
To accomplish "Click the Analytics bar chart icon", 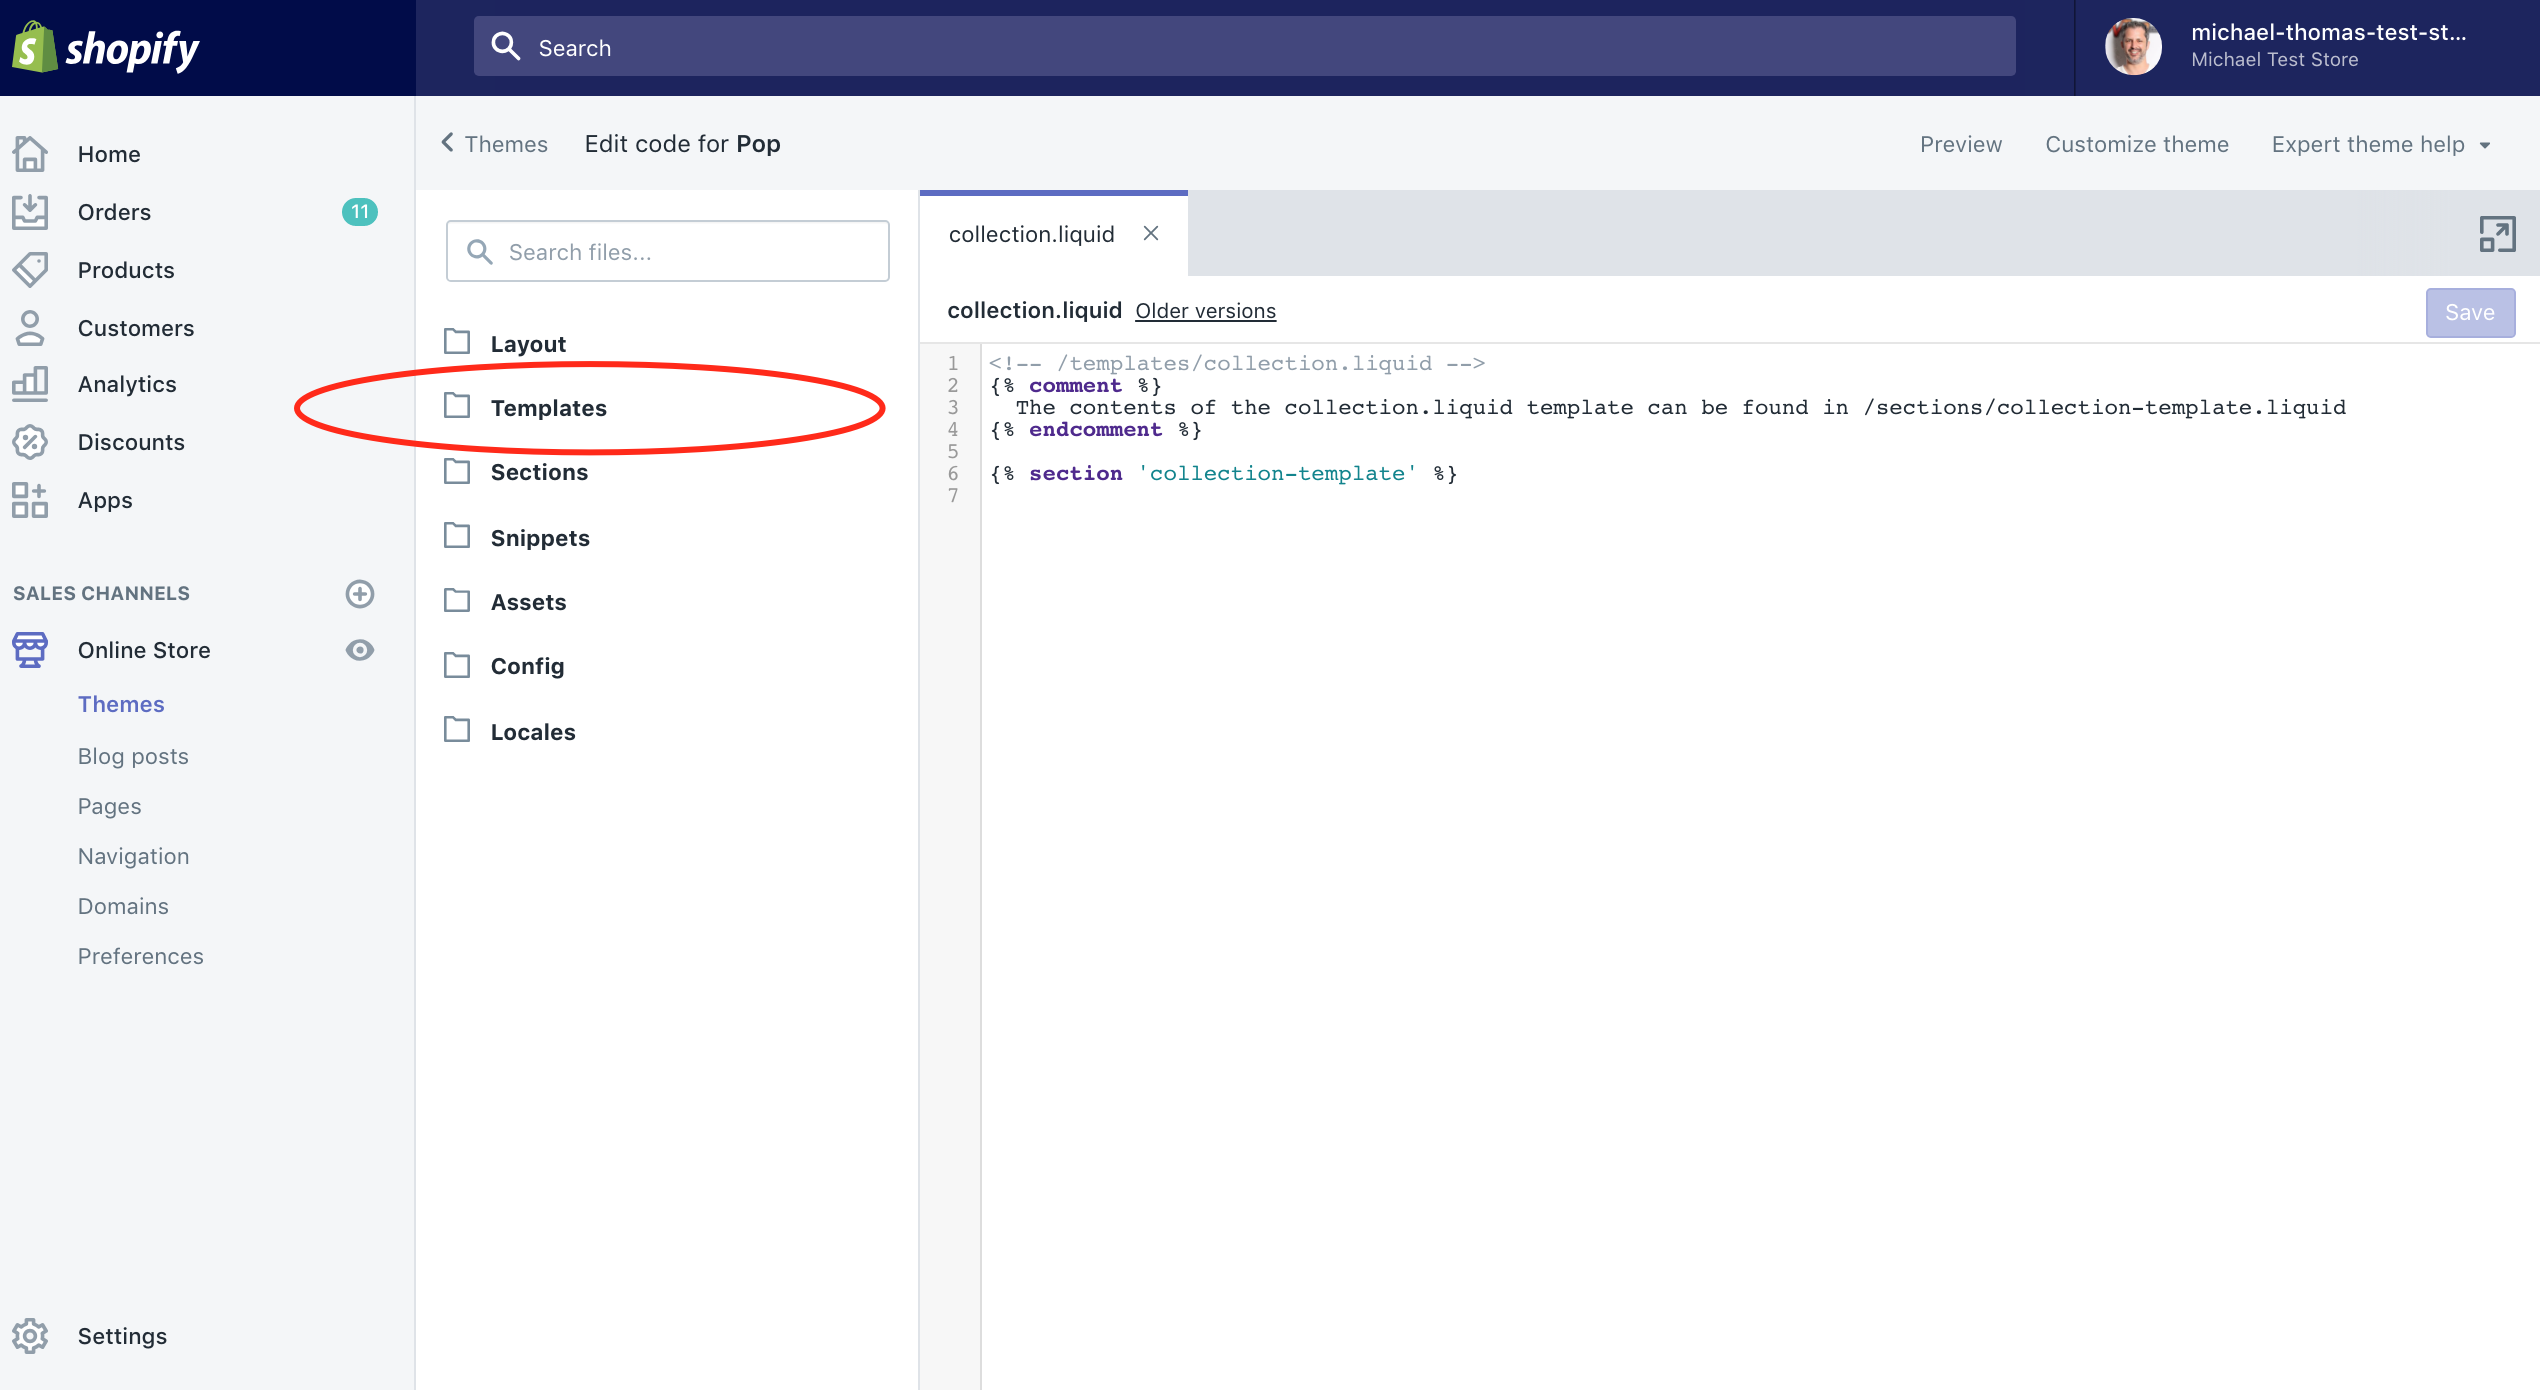I will point(30,384).
